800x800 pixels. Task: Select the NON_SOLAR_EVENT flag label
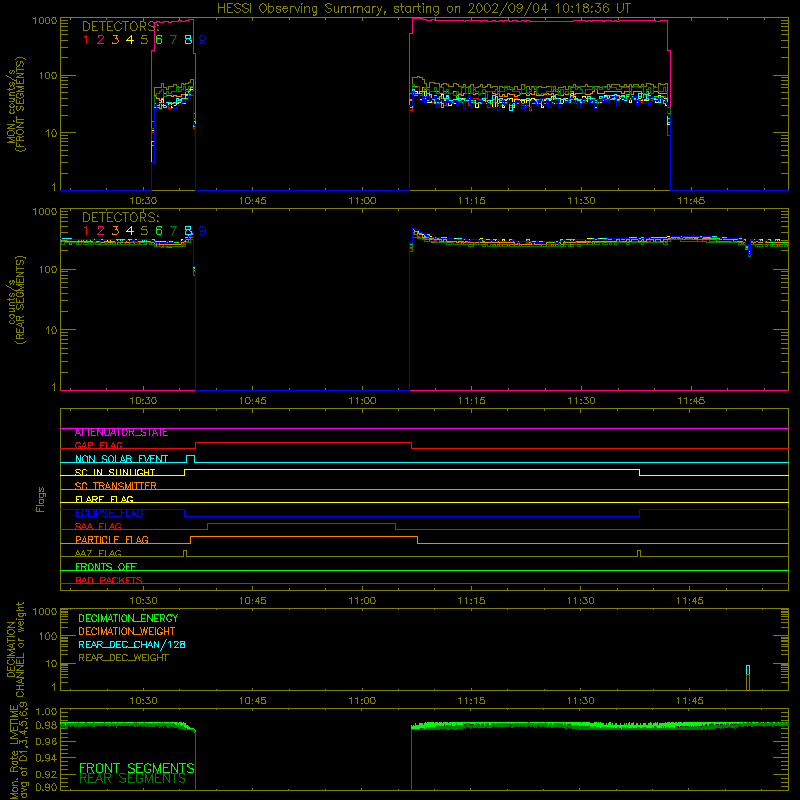[x=121, y=459]
